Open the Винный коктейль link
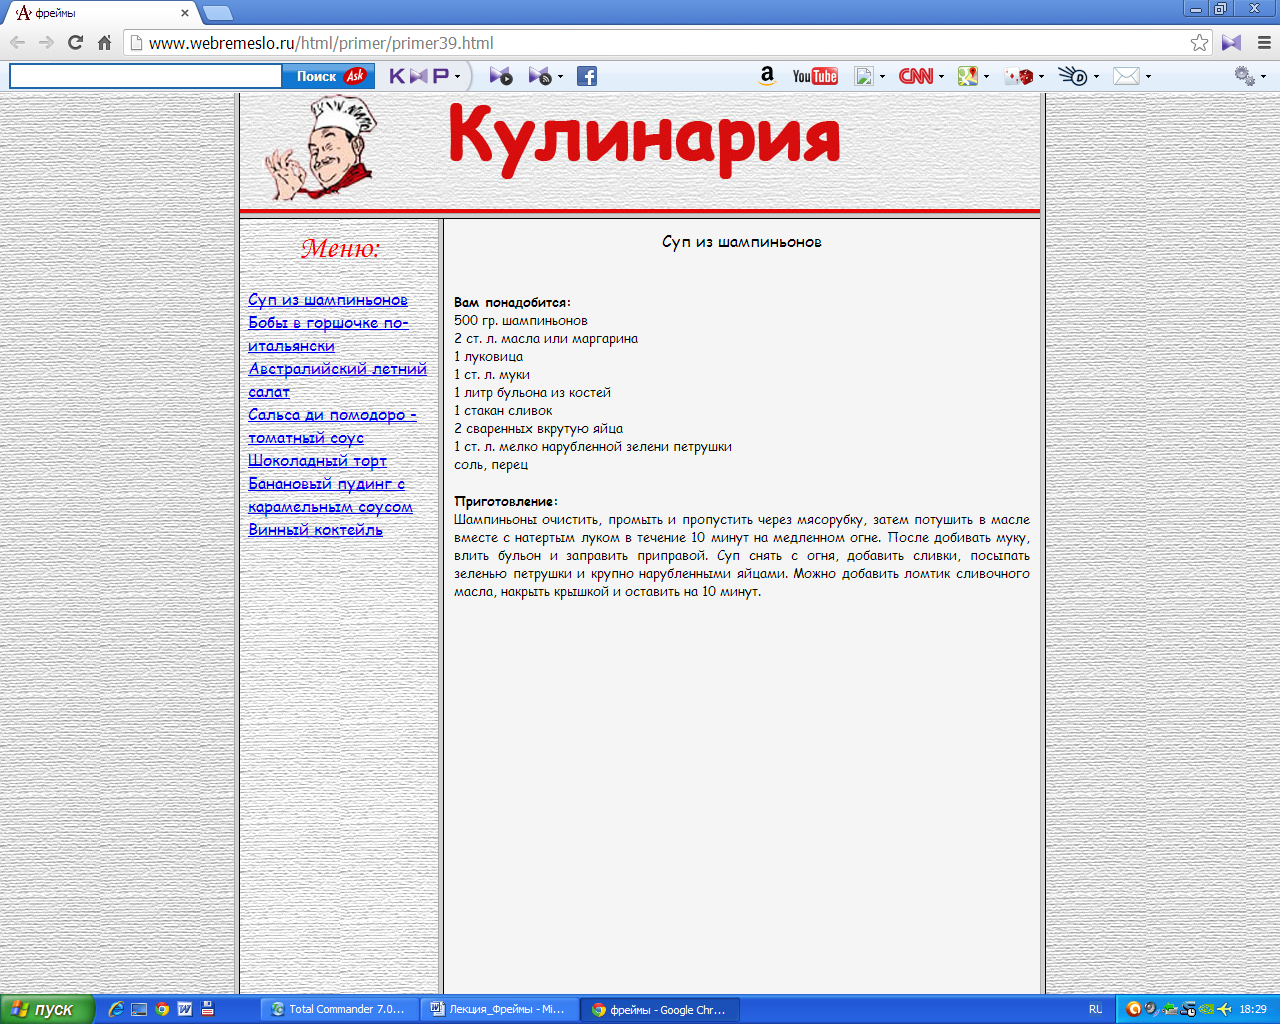1280x1024 pixels. pos(315,529)
